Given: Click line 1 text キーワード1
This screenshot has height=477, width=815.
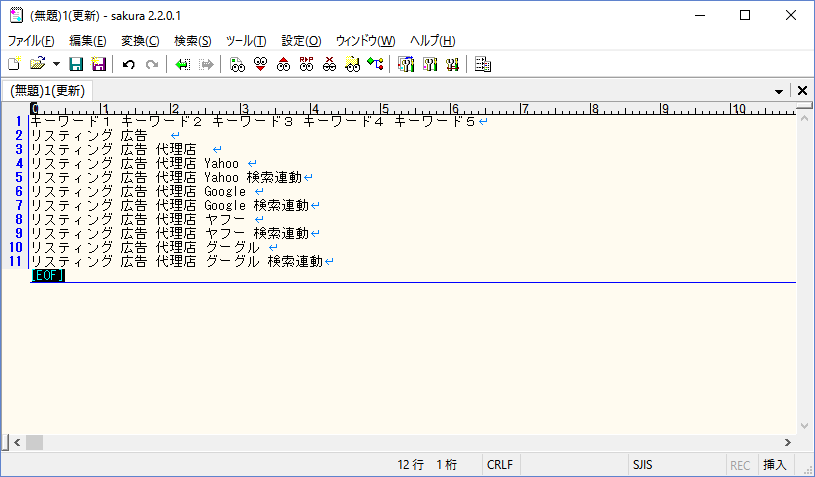Looking at the screenshot, I should [72, 122].
